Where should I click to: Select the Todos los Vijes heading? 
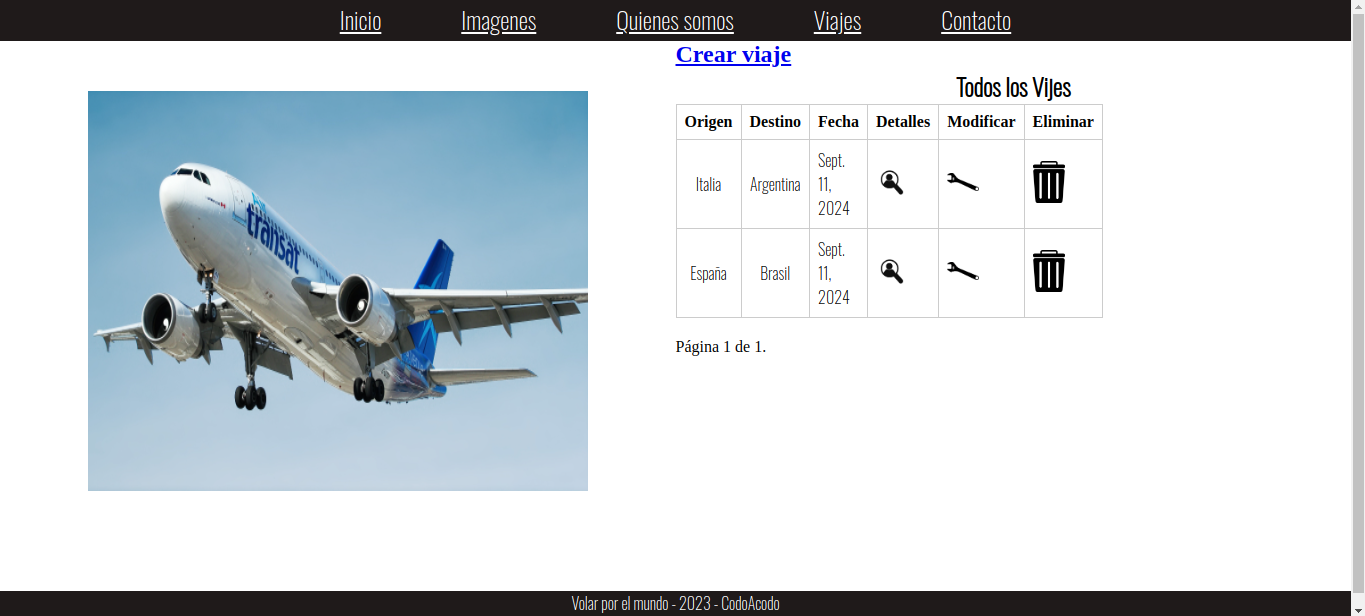click(1013, 88)
